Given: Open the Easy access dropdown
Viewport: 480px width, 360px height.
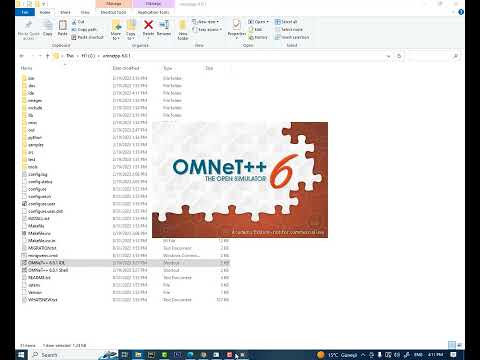Looking at the screenshot, I should (207, 30).
